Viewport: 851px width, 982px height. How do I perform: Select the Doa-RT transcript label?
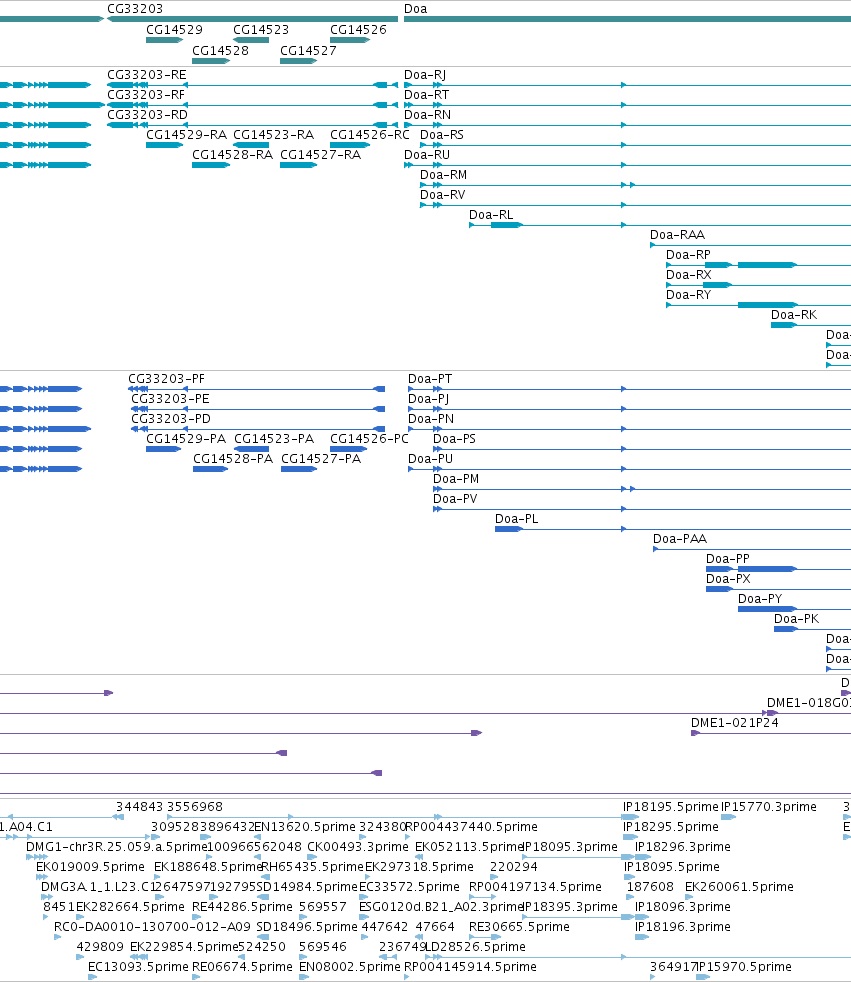point(426,95)
